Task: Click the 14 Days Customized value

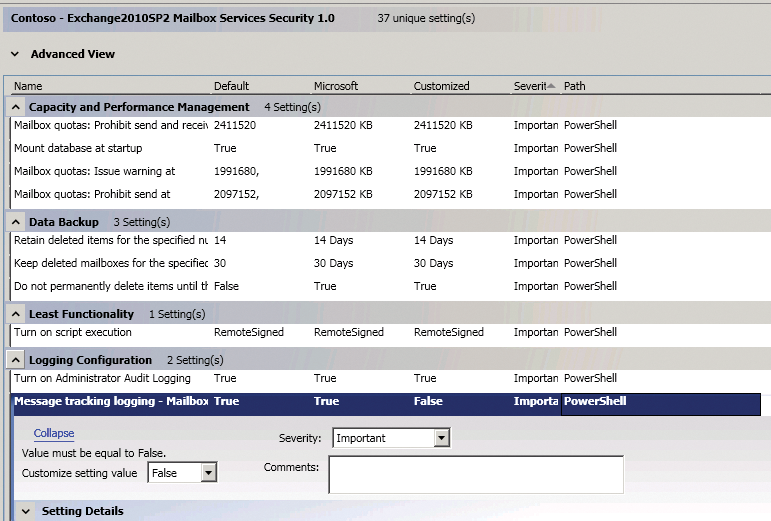Action: click(433, 240)
